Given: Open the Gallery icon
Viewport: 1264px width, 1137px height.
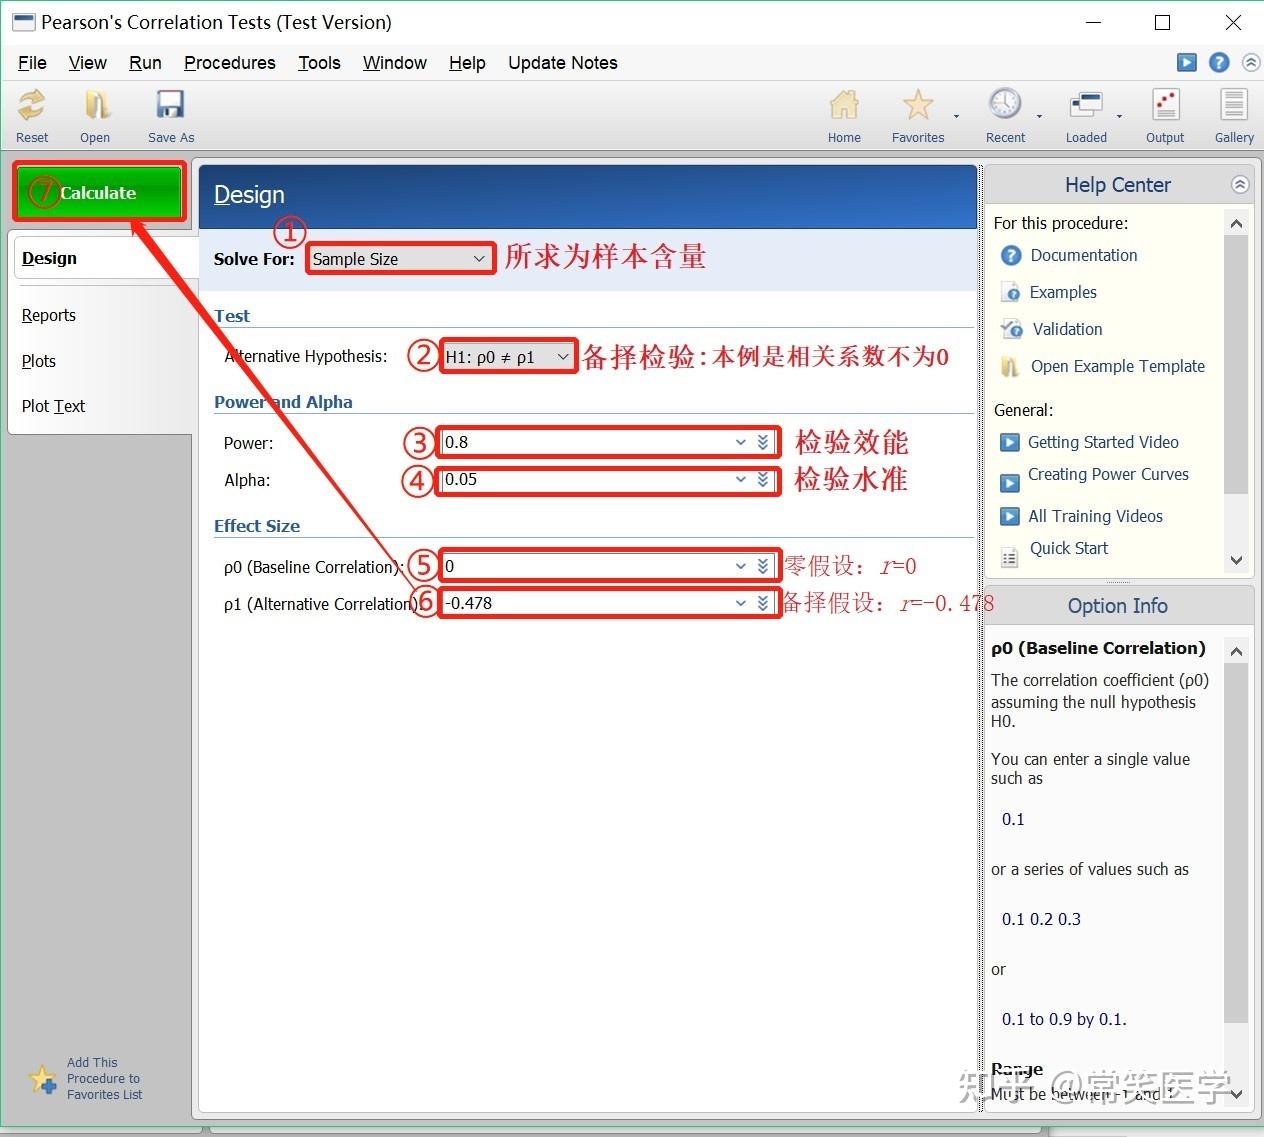Looking at the screenshot, I should (x=1234, y=105).
